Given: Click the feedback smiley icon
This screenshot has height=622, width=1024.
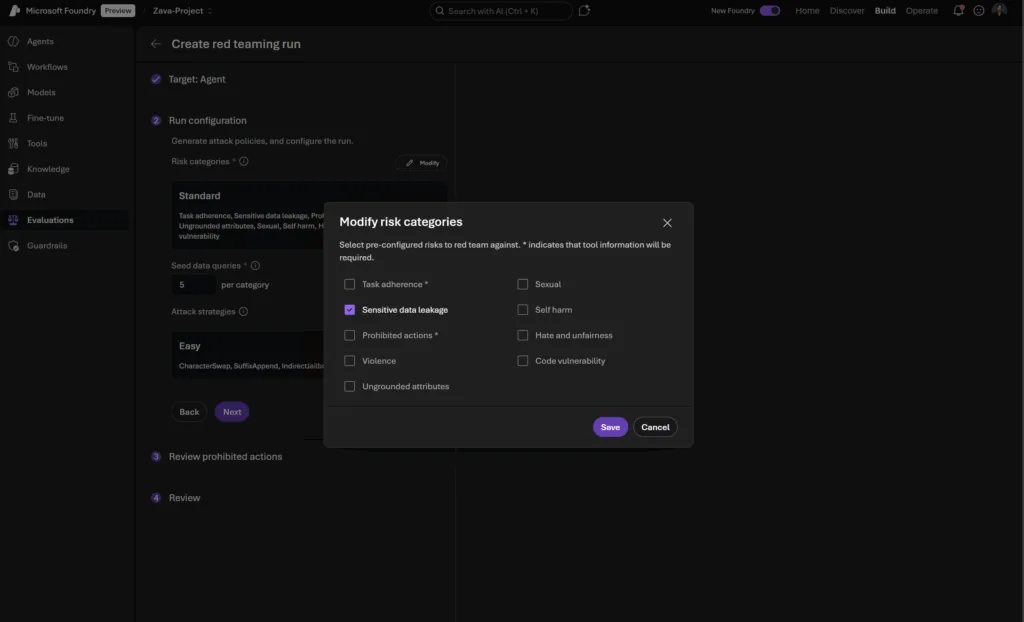Looking at the screenshot, I should pos(978,11).
